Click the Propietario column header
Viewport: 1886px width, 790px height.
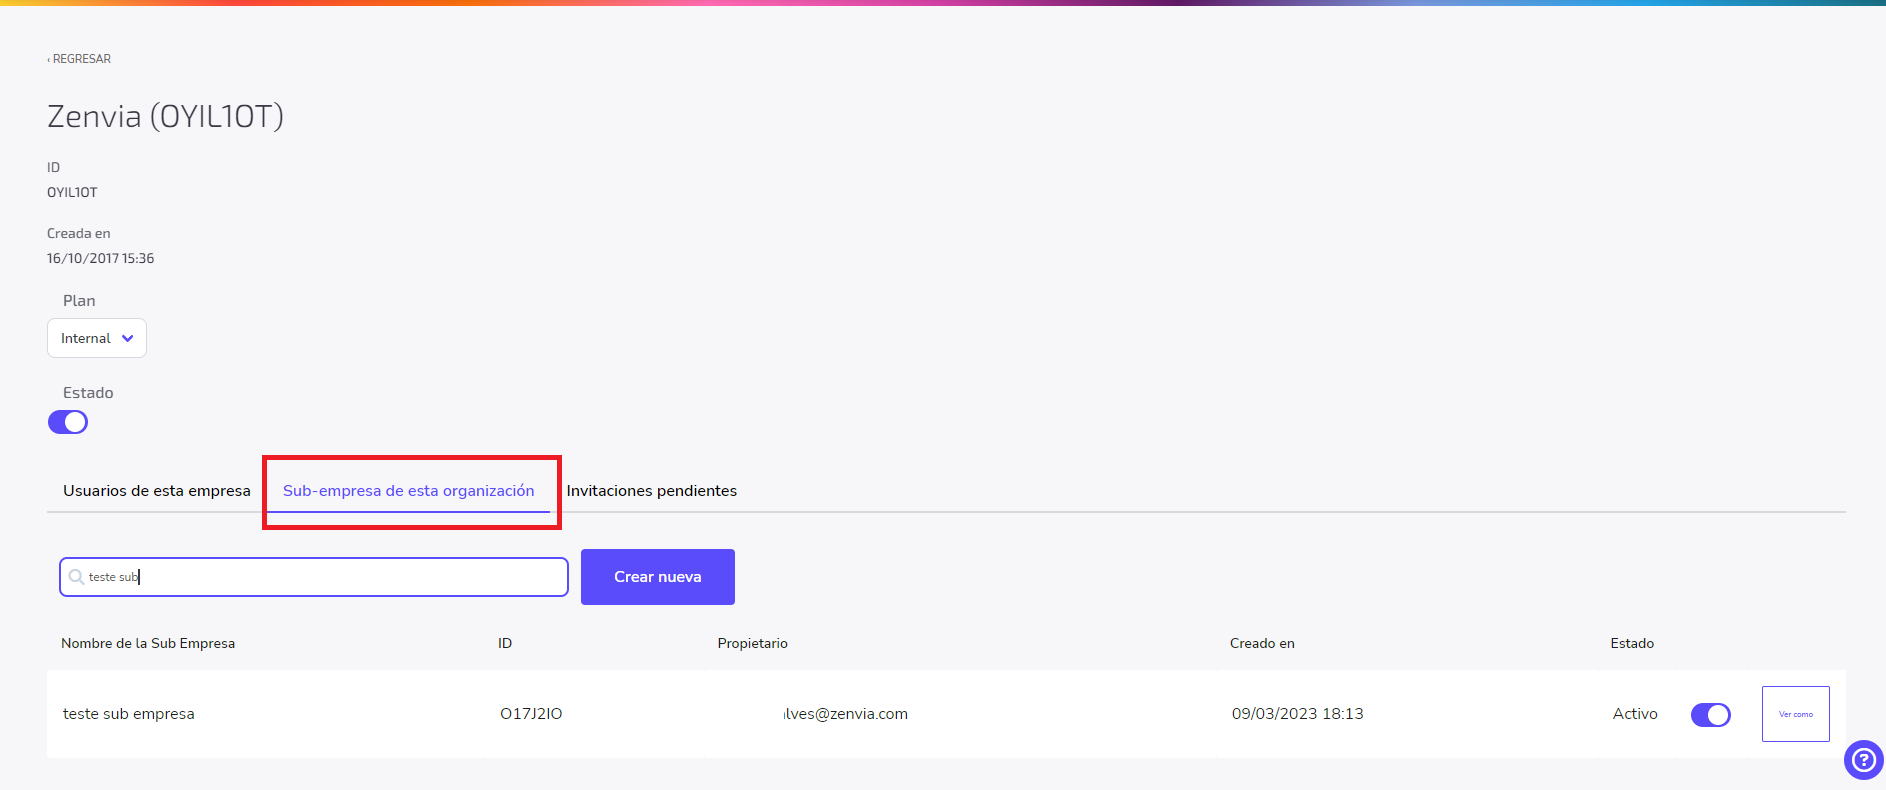(753, 643)
